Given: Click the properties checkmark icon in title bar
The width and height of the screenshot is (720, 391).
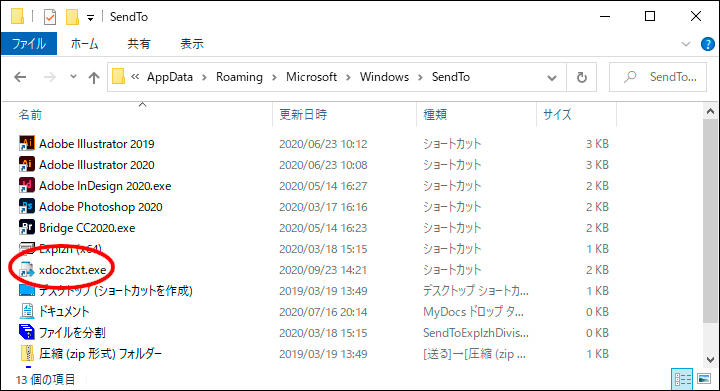Looking at the screenshot, I should point(50,17).
